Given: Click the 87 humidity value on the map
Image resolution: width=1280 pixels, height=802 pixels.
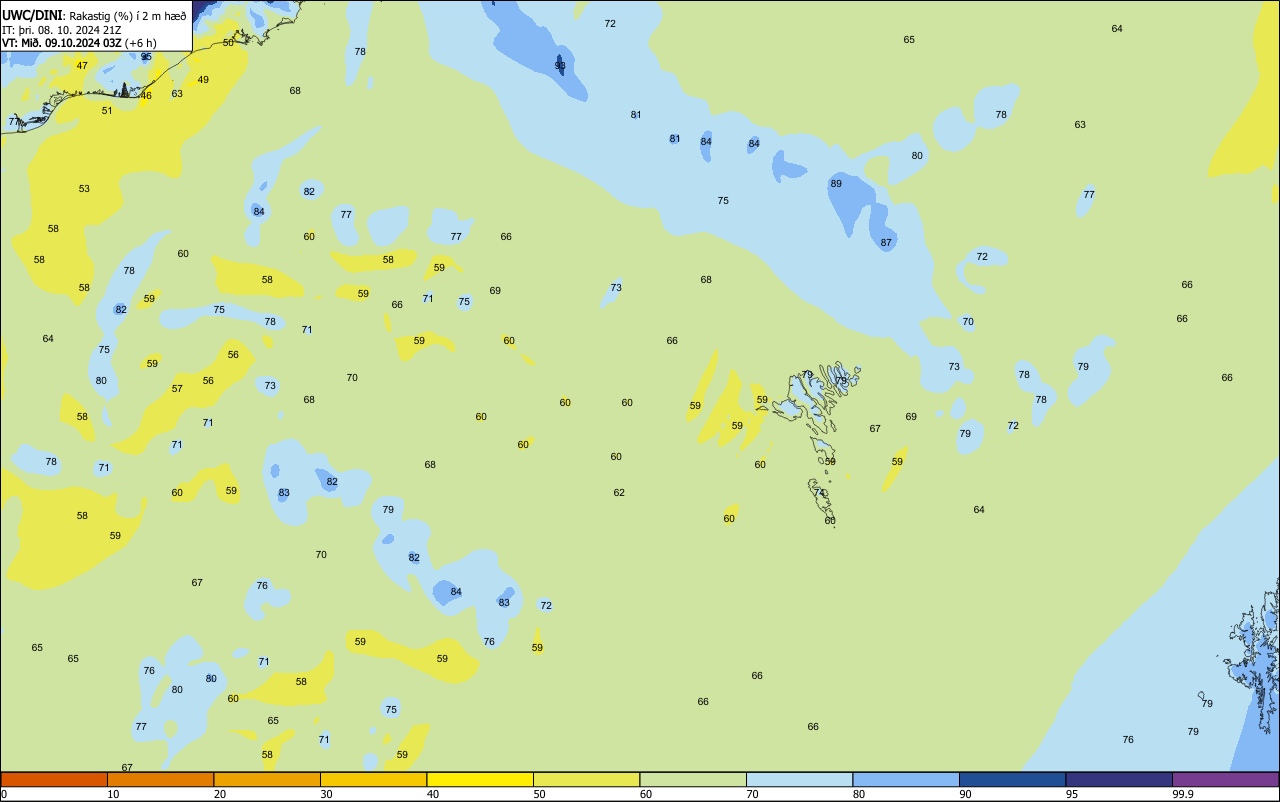Looking at the screenshot, I should [x=886, y=242].
